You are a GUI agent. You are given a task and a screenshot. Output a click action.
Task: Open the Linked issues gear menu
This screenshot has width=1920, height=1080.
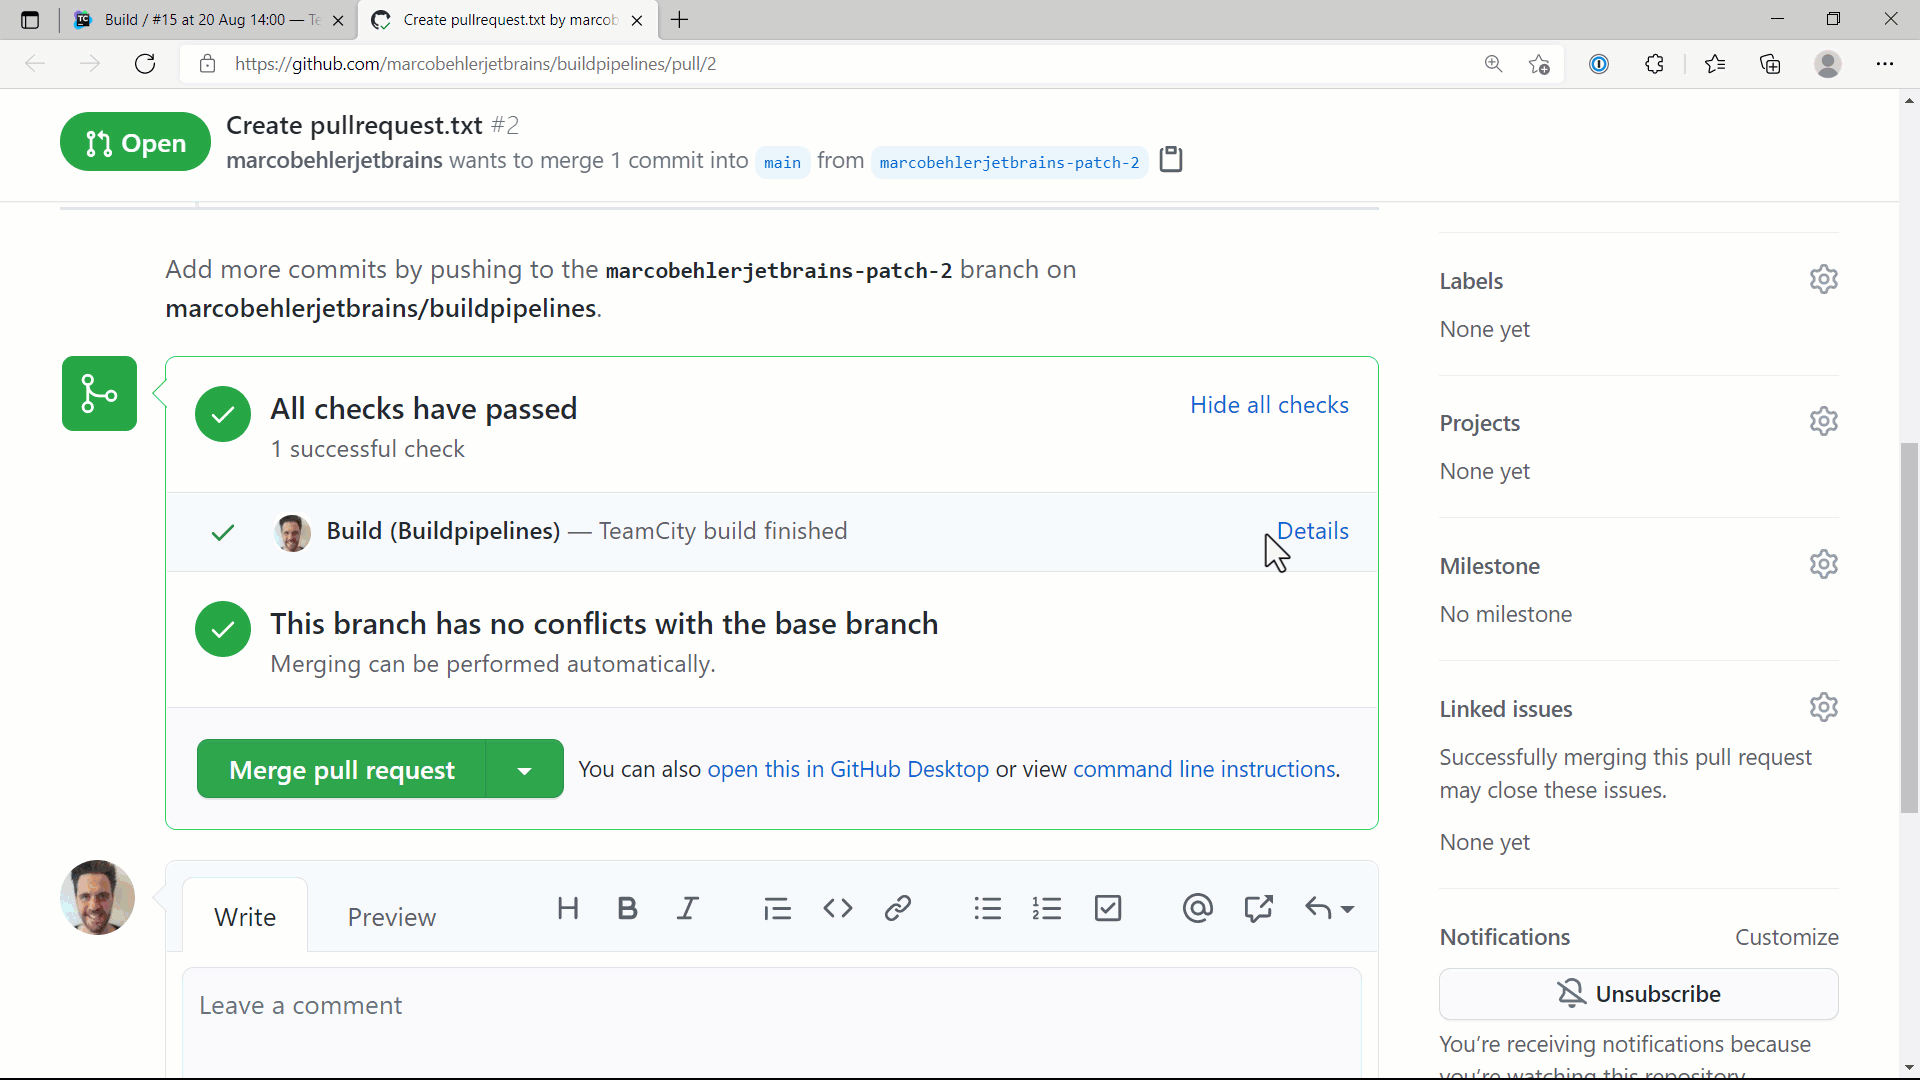click(1823, 707)
